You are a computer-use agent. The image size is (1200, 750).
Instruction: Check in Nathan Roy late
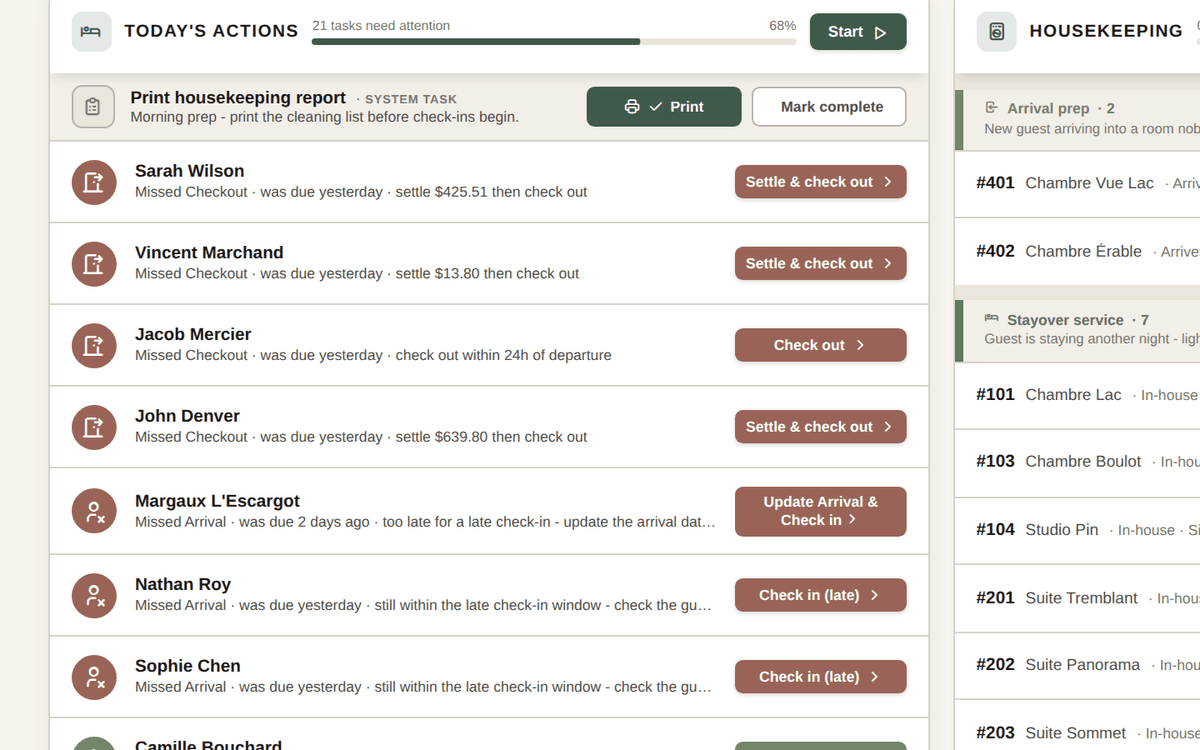(821, 595)
